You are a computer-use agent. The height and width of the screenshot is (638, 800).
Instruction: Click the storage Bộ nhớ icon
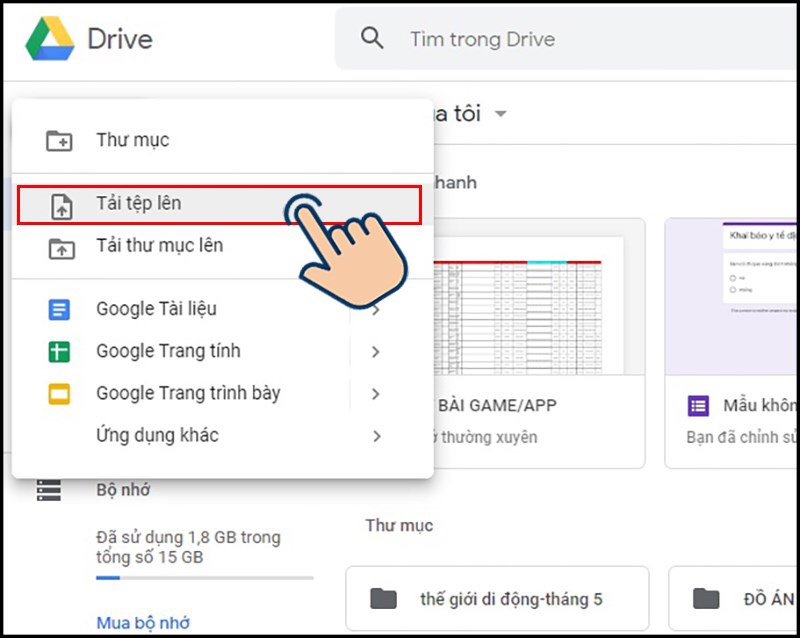coord(49,490)
